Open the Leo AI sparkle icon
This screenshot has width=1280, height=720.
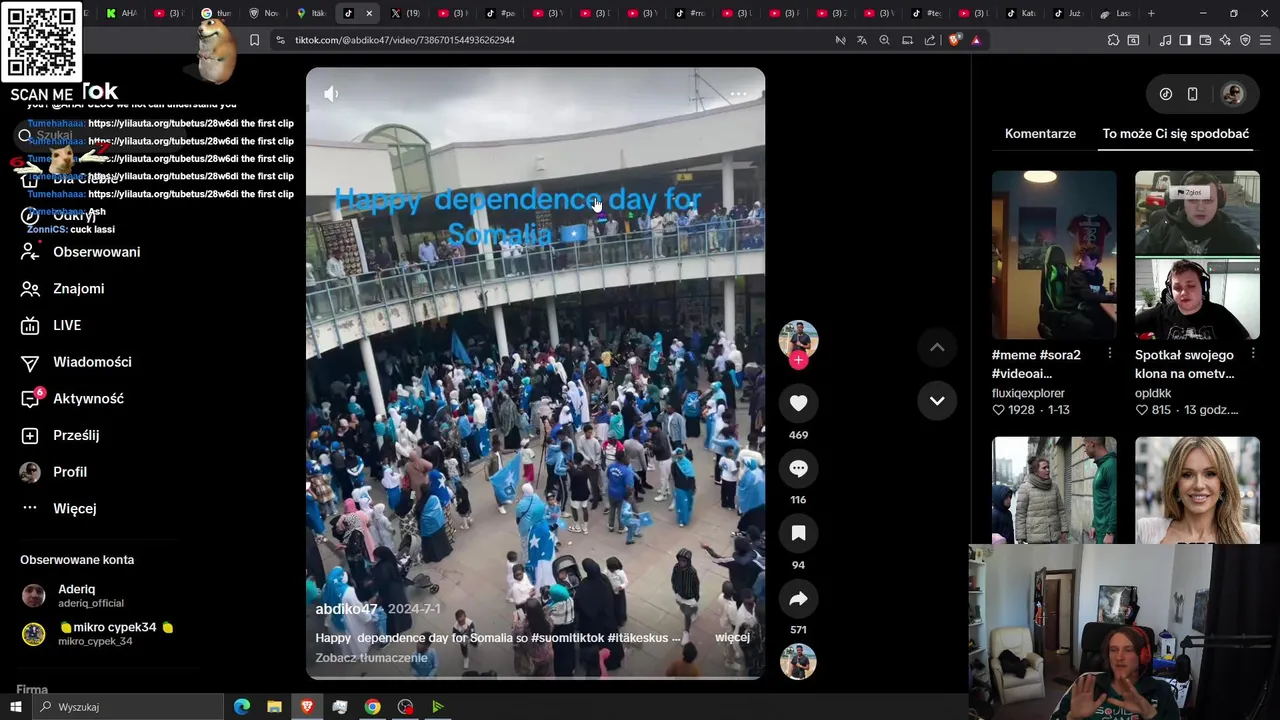1225,40
